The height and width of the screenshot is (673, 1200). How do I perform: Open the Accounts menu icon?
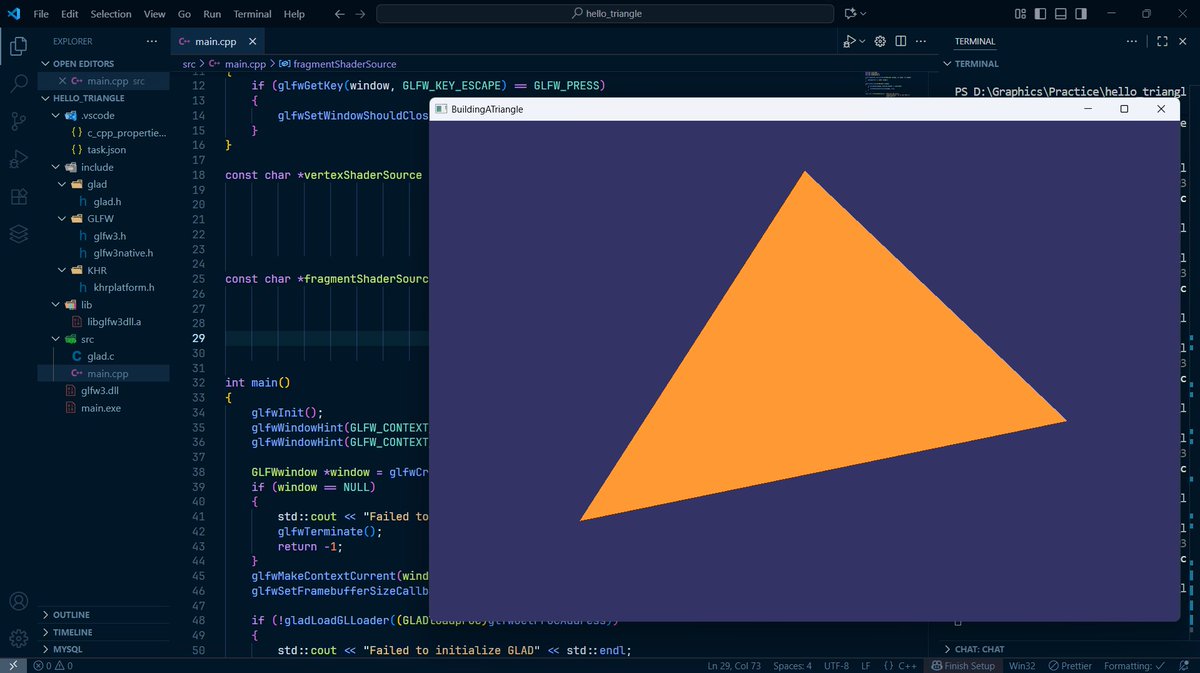pyautogui.click(x=18, y=601)
